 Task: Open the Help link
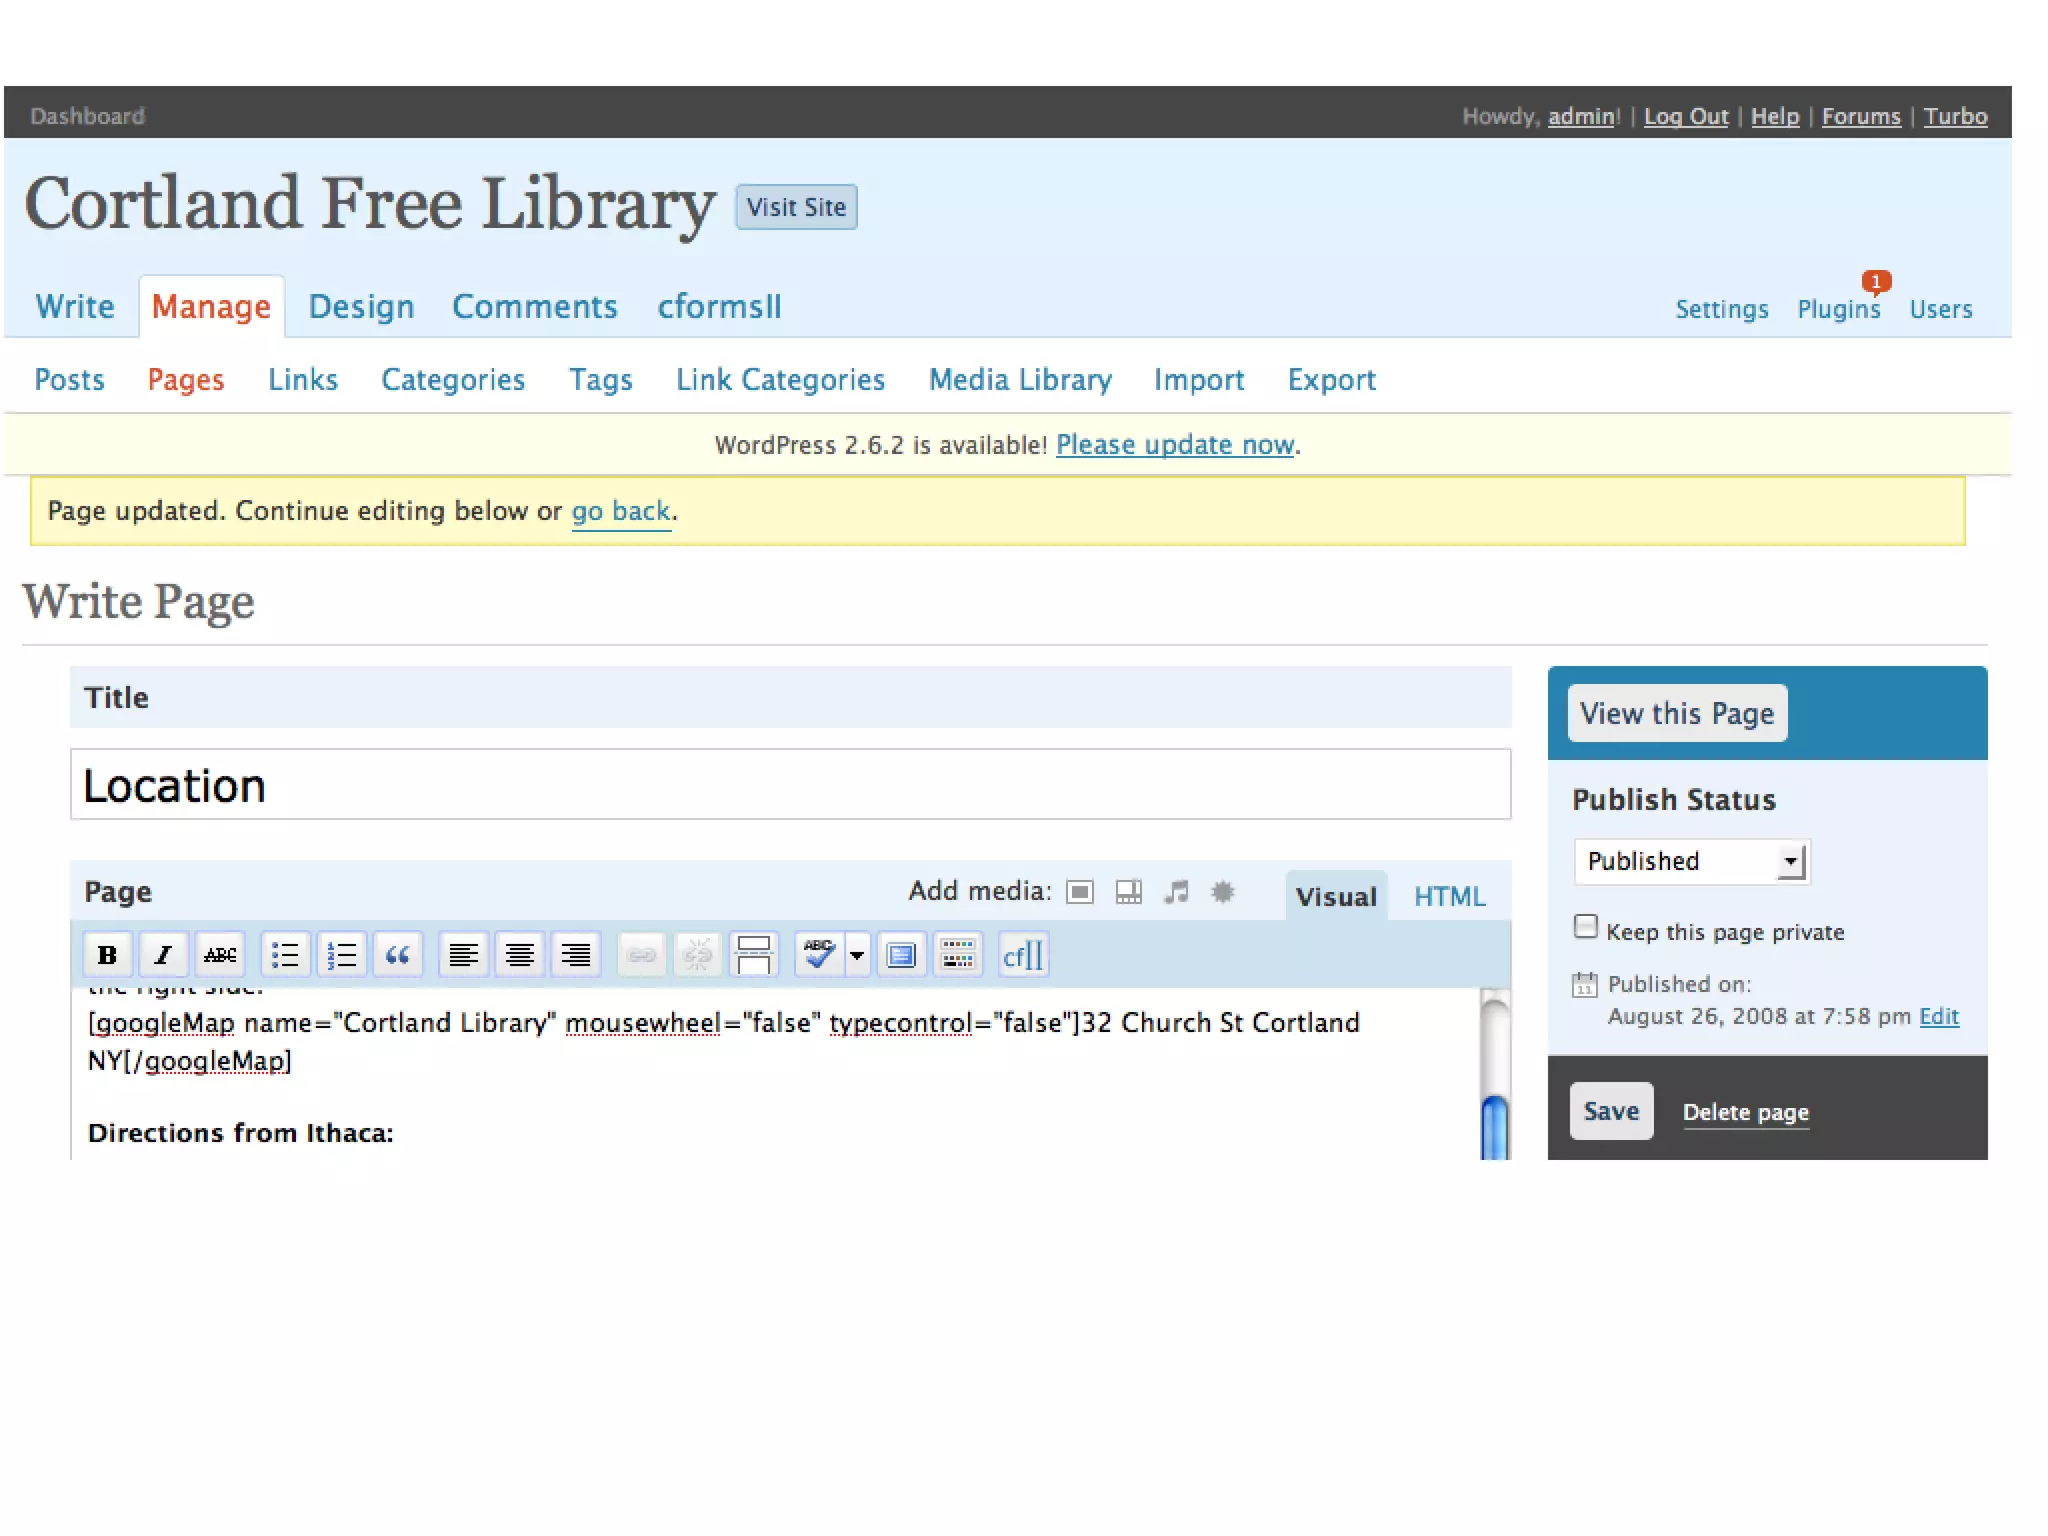(1775, 116)
